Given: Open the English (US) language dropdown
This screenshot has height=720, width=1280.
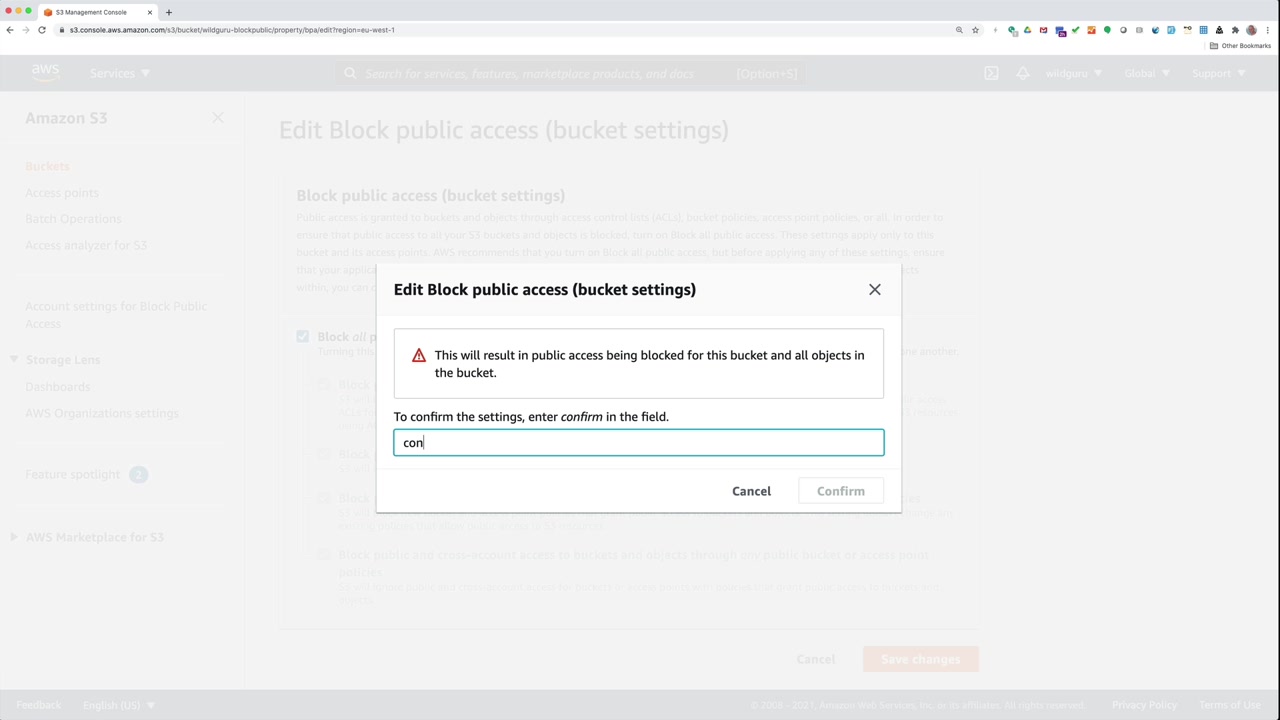Looking at the screenshot, I should 119,705.
